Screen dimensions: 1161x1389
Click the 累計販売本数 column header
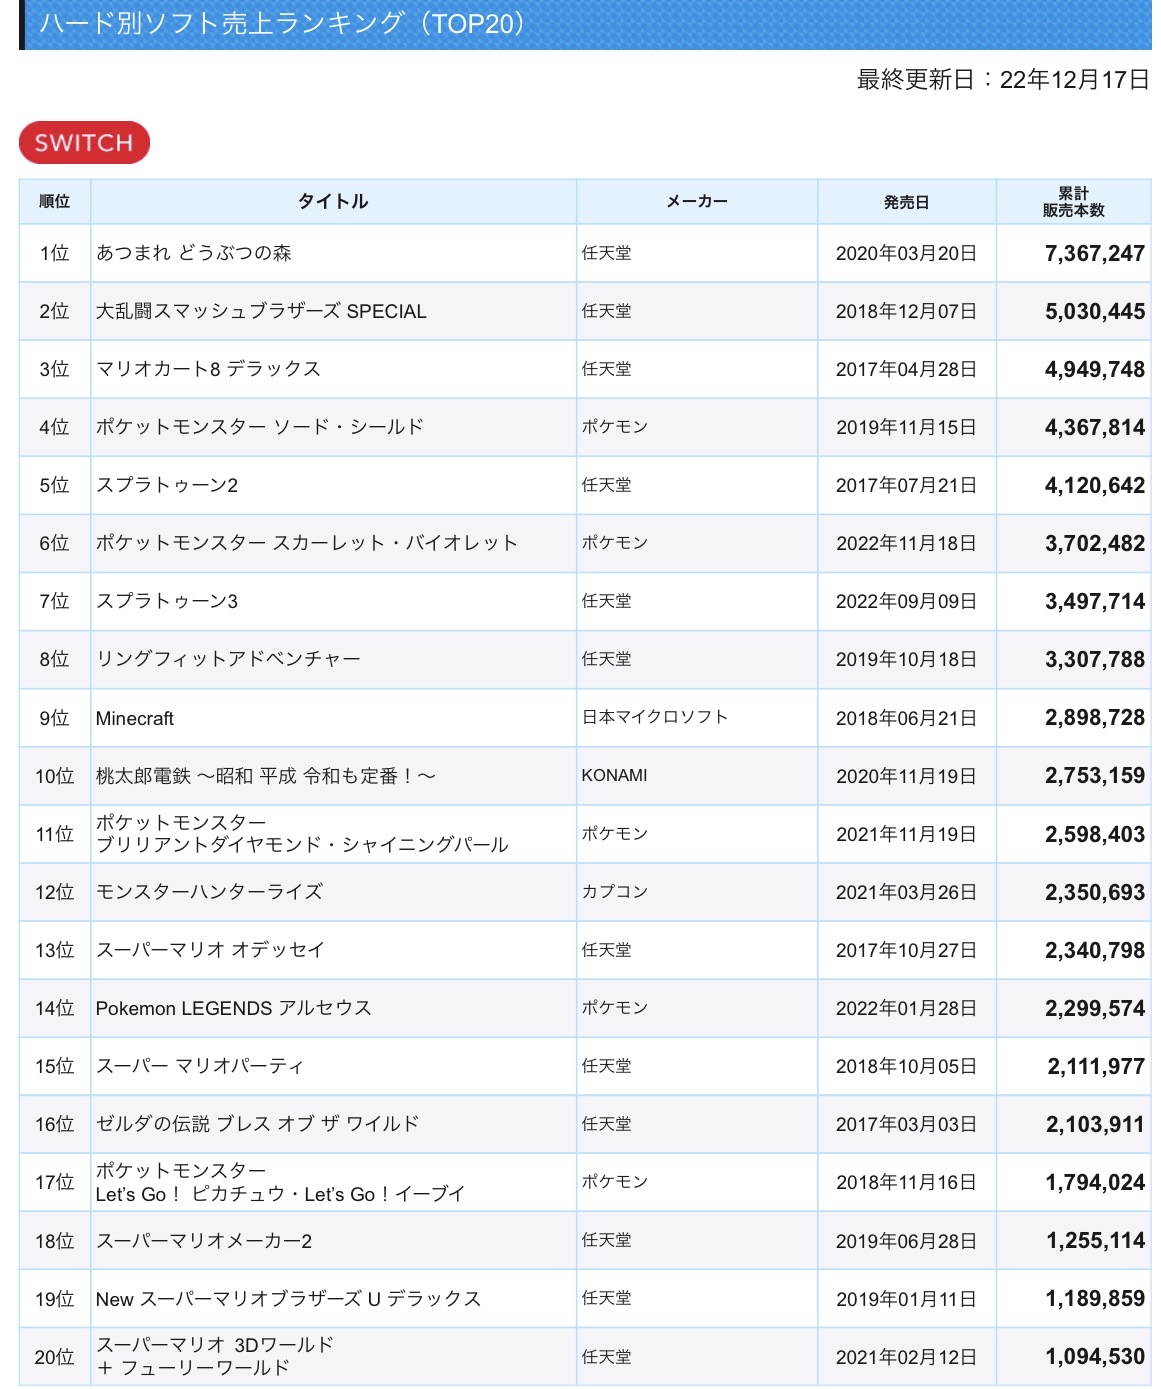tap(1074, 201)
